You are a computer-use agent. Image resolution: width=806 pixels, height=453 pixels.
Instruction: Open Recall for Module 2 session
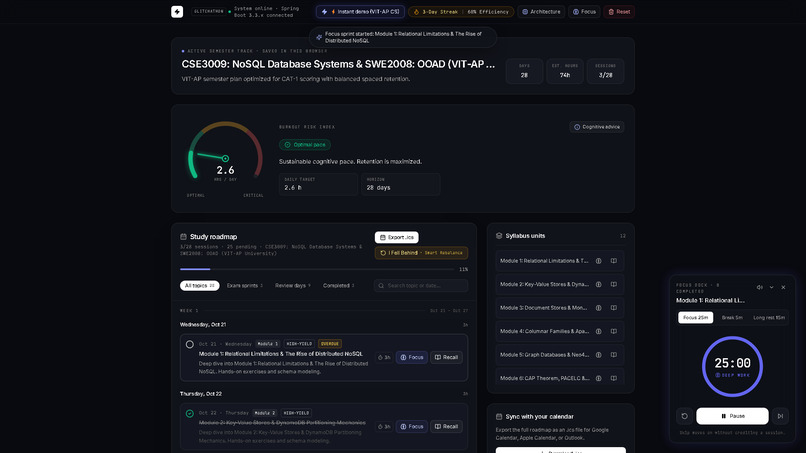(446, 426)
